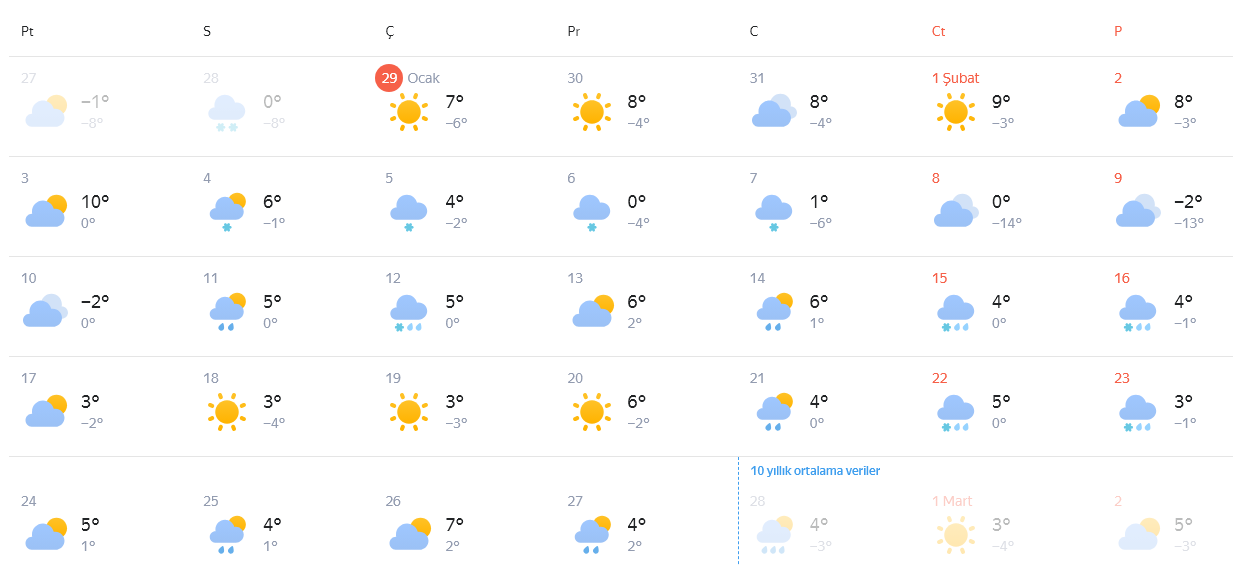Click the 1 Mart date label
Image resolution: width=1233 pixels, height=566 pixels.
[951, 501]
